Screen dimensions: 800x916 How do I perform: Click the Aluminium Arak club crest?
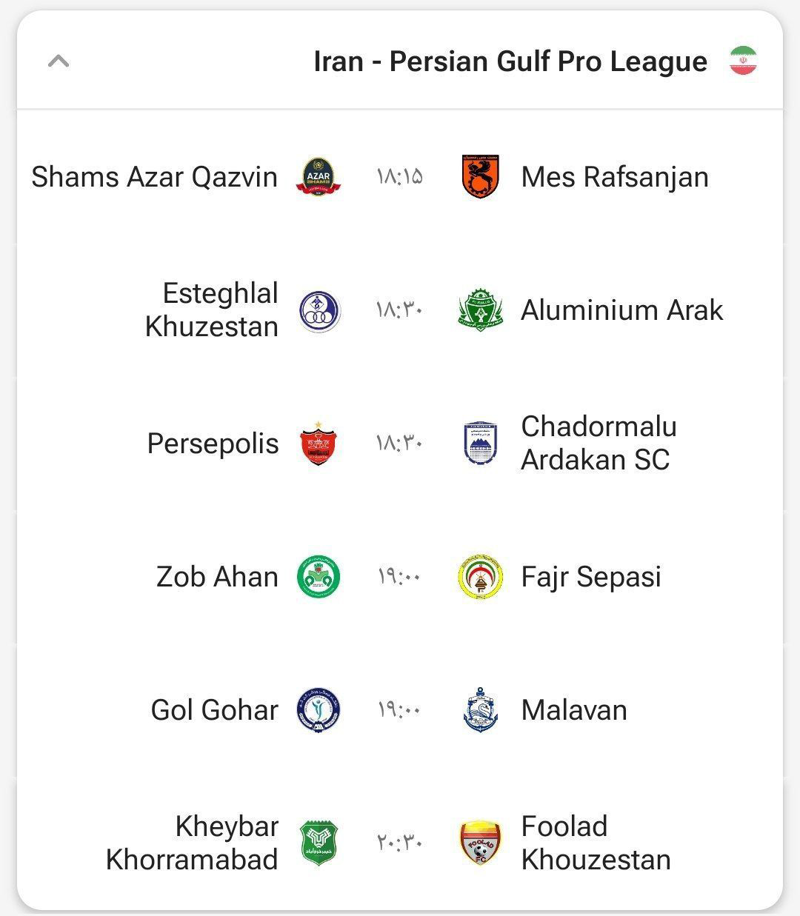481,310
